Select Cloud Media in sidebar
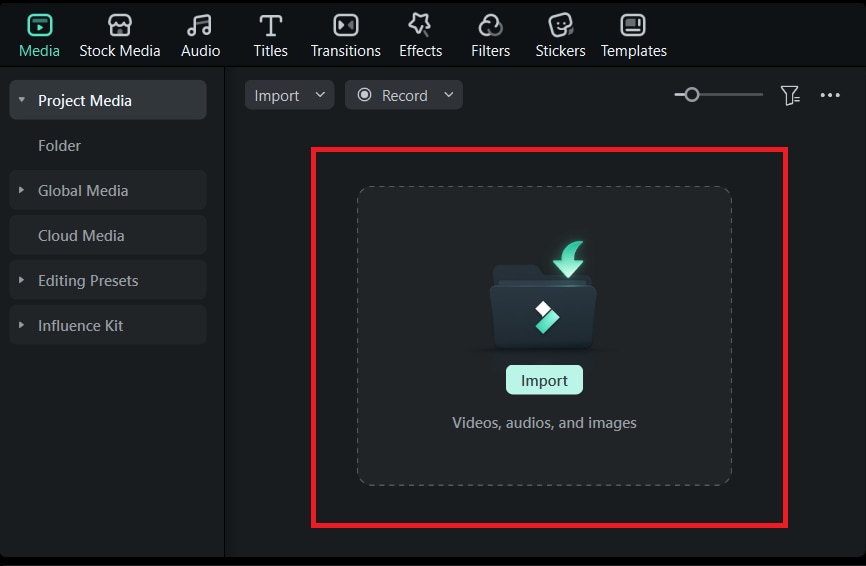The height and width of the screenshot is (566, 866). point(81,236)
